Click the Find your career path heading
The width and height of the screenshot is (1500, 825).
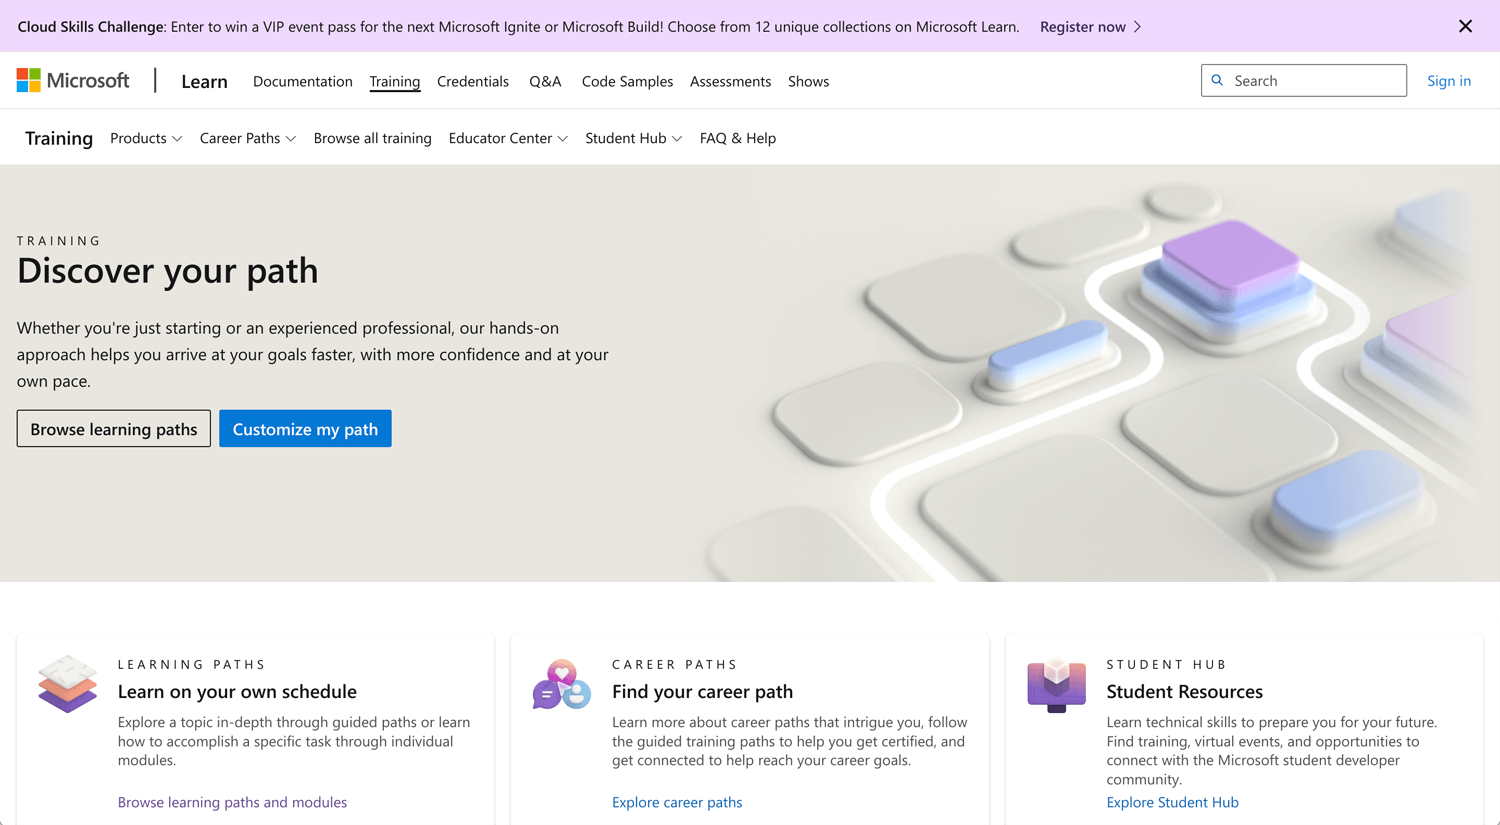point(702,691)
